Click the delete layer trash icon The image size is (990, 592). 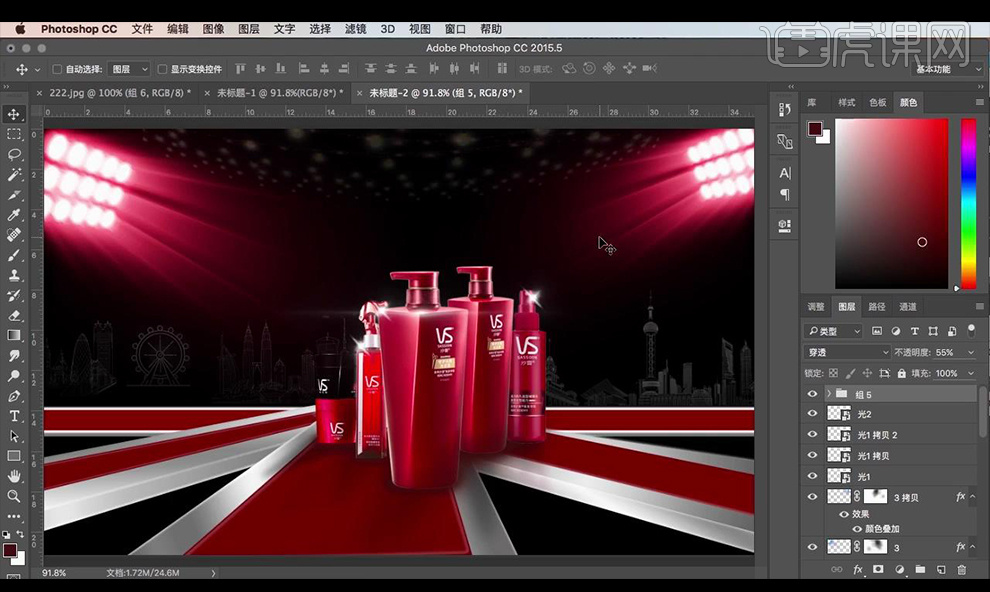[x=962, y=570]
